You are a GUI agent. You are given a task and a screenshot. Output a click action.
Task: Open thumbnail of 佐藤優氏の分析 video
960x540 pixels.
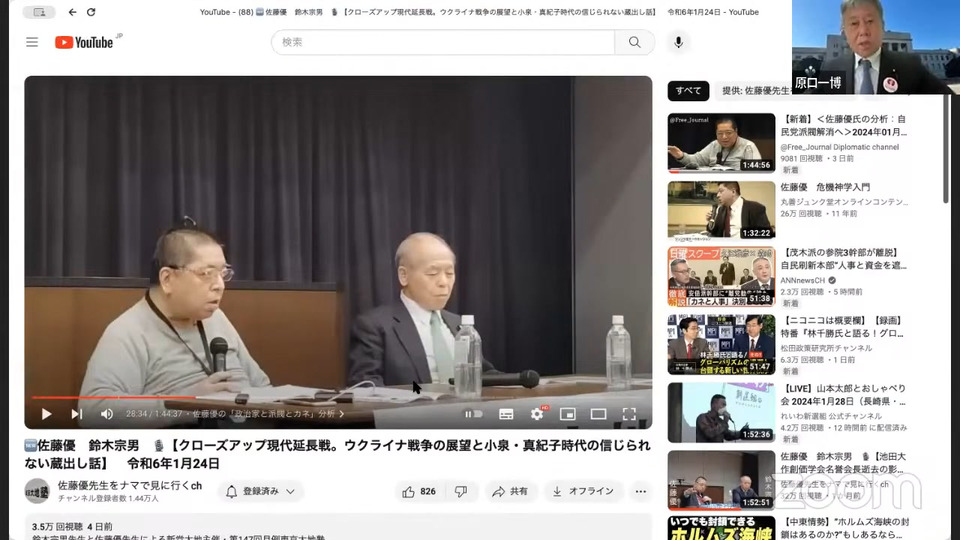(x=721, y=143)
